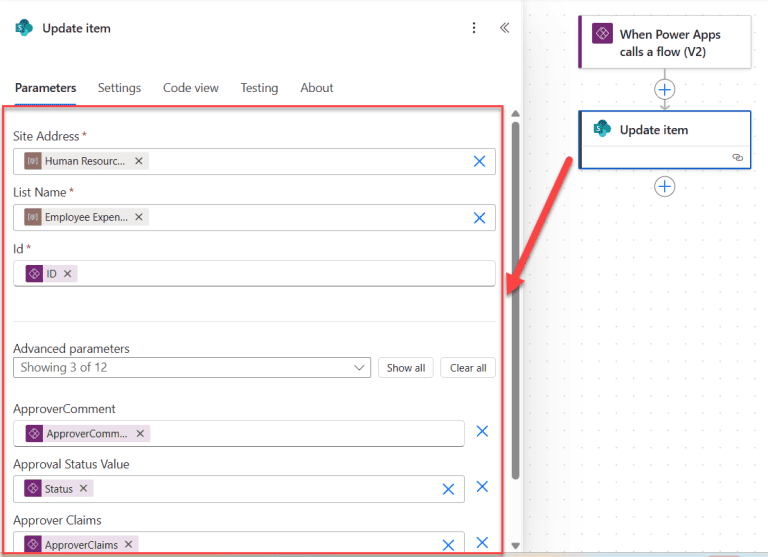Delete the Approver Claims parameter

click(x=482, y=542)
